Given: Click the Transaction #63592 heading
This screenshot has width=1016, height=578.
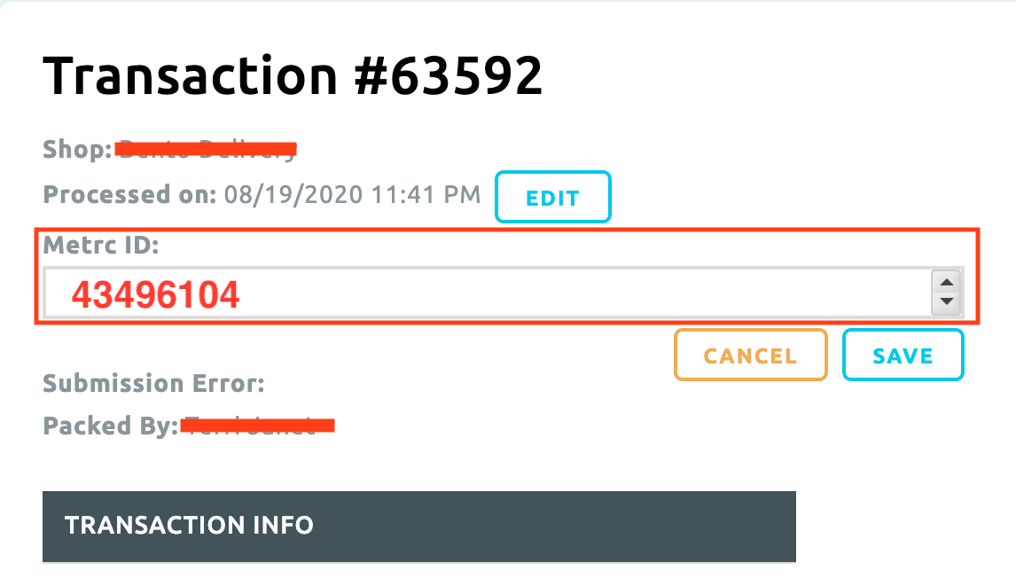Looking at the screenshot, I should tap(293, 74).
